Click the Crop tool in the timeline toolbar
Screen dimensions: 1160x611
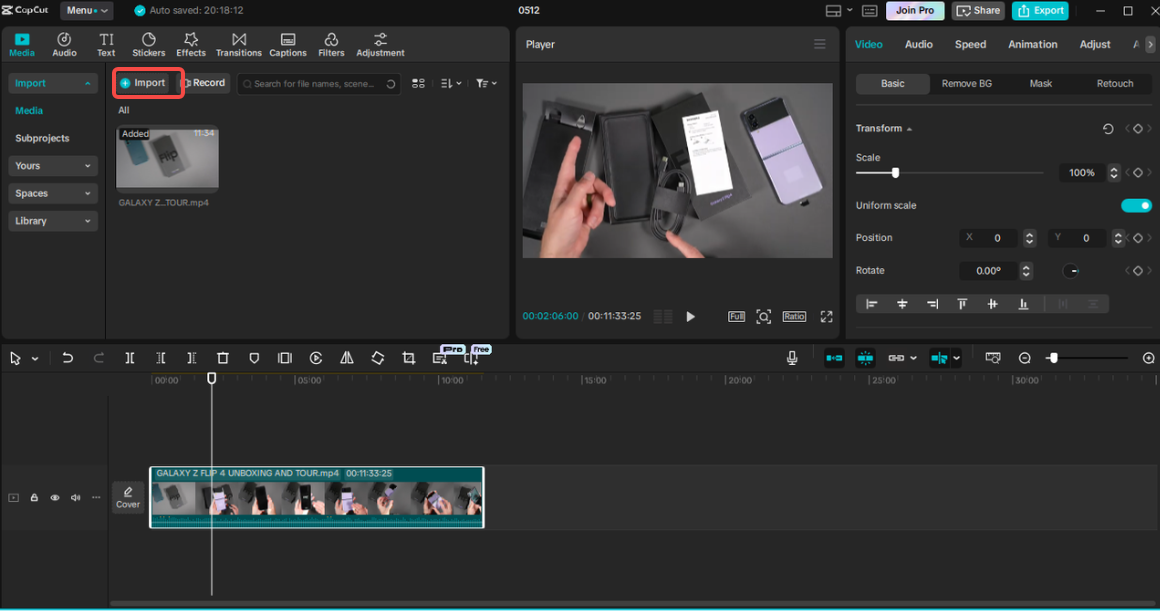pyautogui.click(x=409, y=357)
